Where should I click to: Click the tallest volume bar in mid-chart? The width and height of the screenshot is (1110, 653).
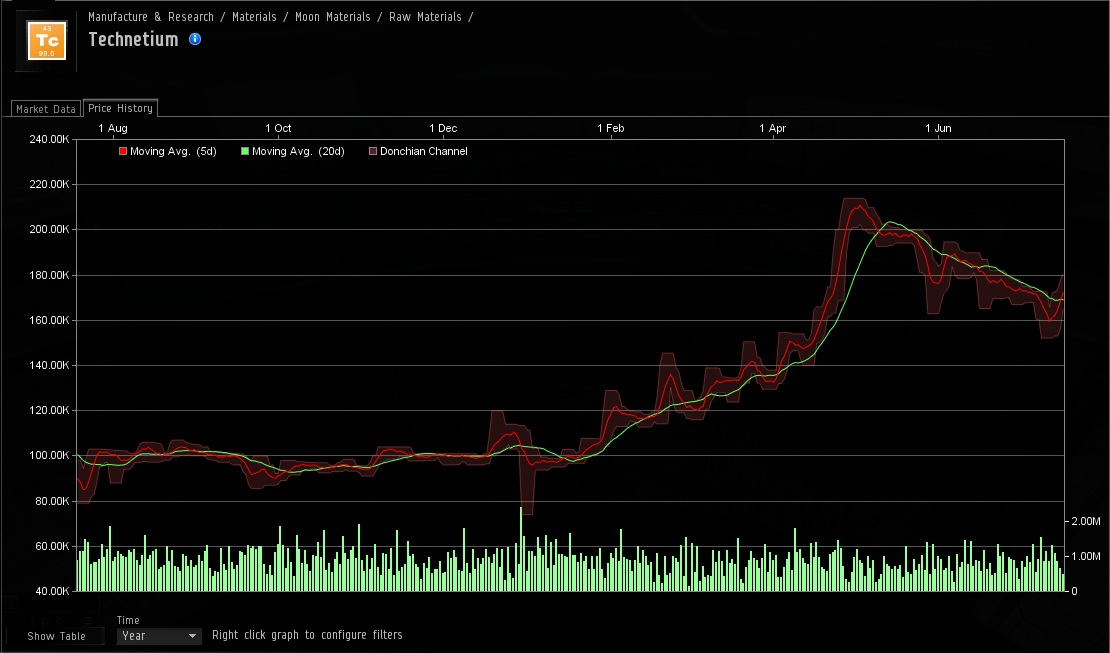[521, 549]
